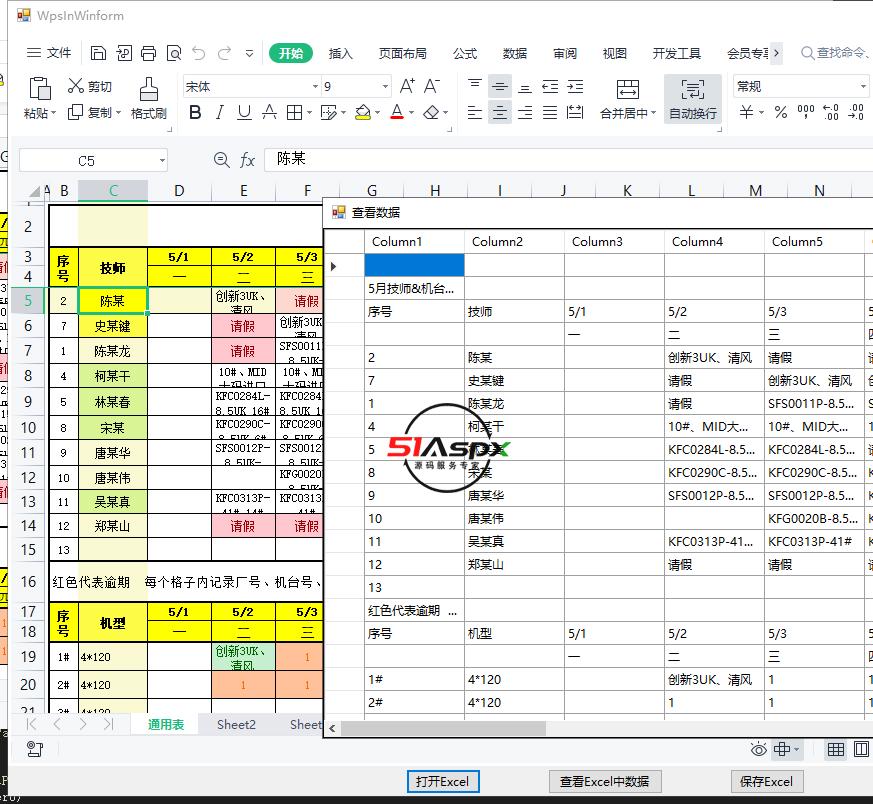Image resolution: width=873 pixels, height=804 pixels.
Task: Click the 打开Excel button
Action: [443, 781]
